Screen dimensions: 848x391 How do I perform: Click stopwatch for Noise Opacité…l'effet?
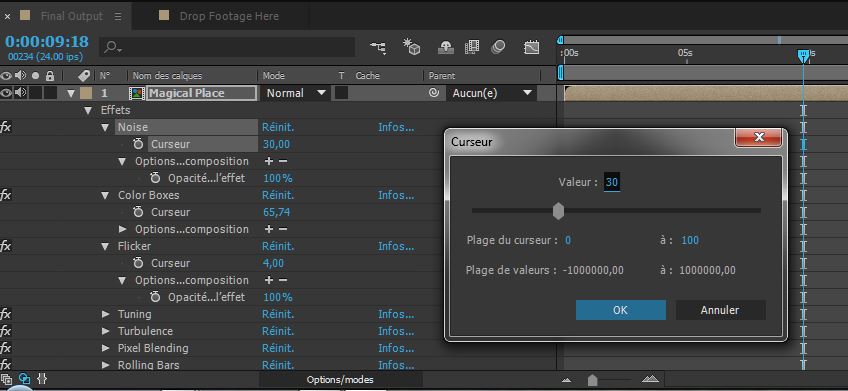tap(156, 178)
